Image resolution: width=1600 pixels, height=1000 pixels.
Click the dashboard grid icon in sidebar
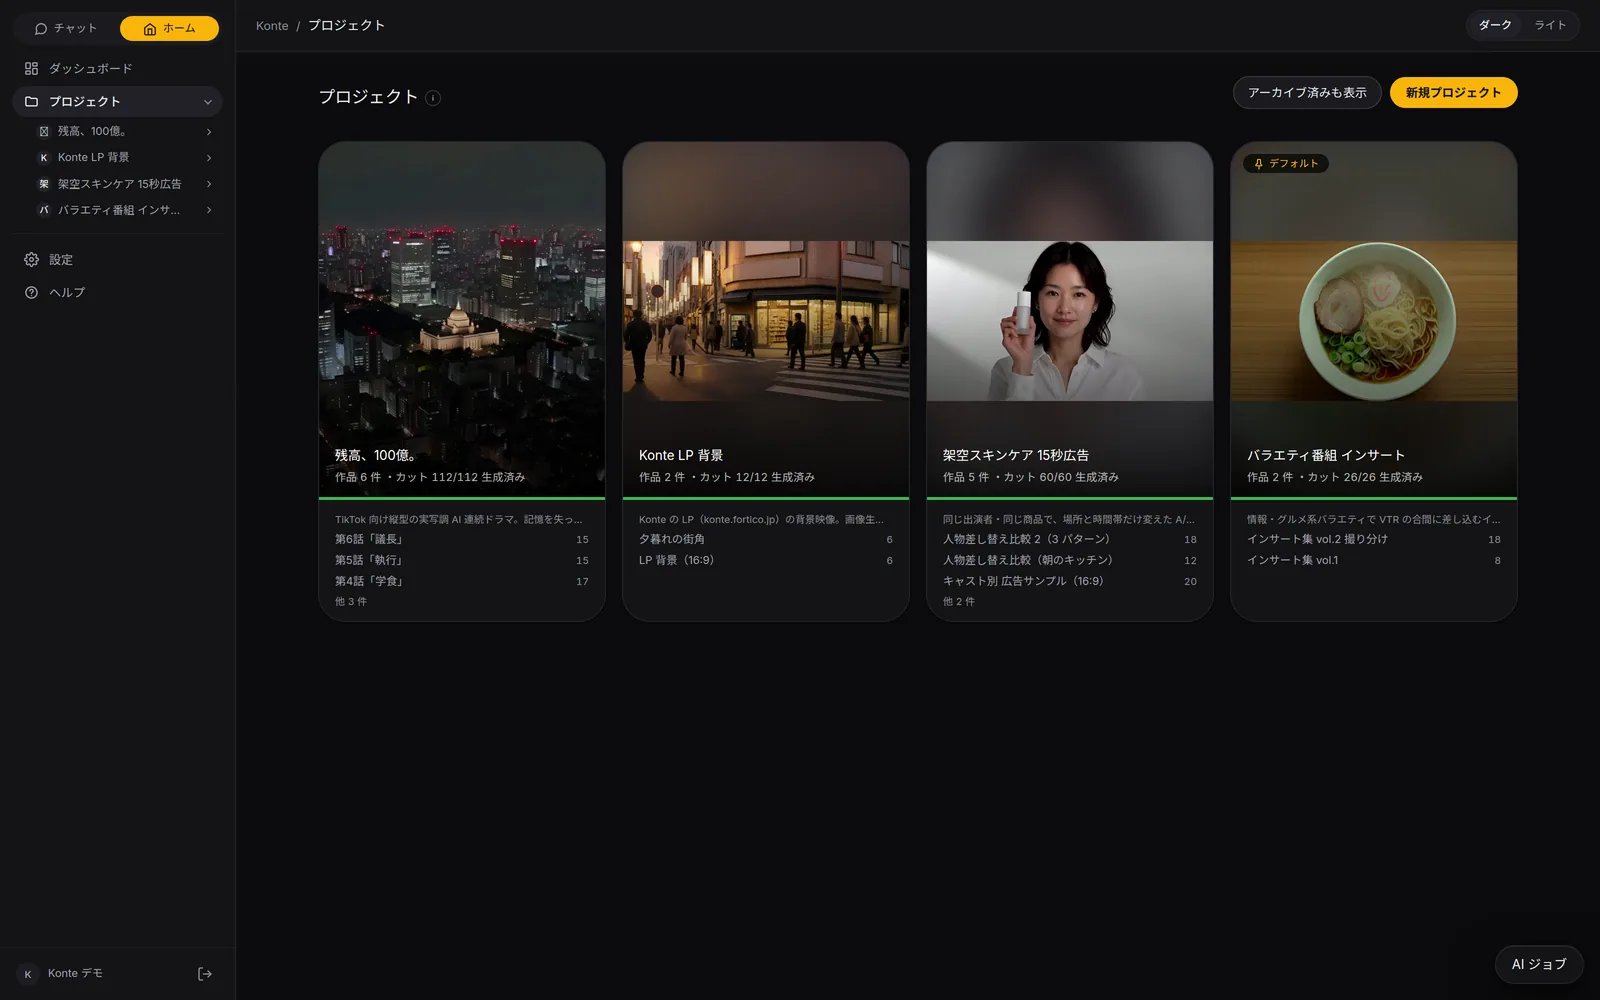(31, 68)
